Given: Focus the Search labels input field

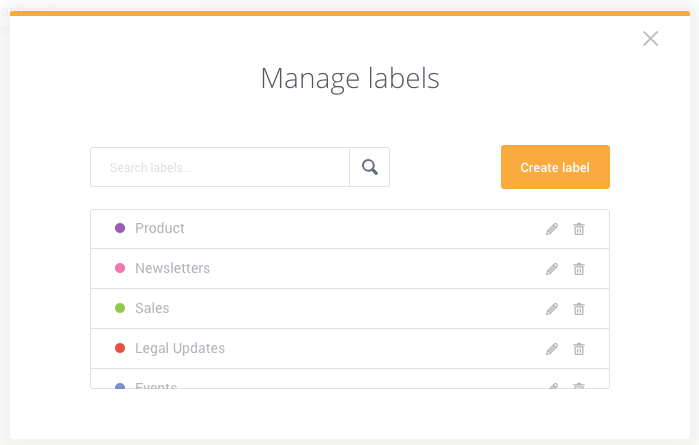Looking at the screenshot, I should click(220, 167).
